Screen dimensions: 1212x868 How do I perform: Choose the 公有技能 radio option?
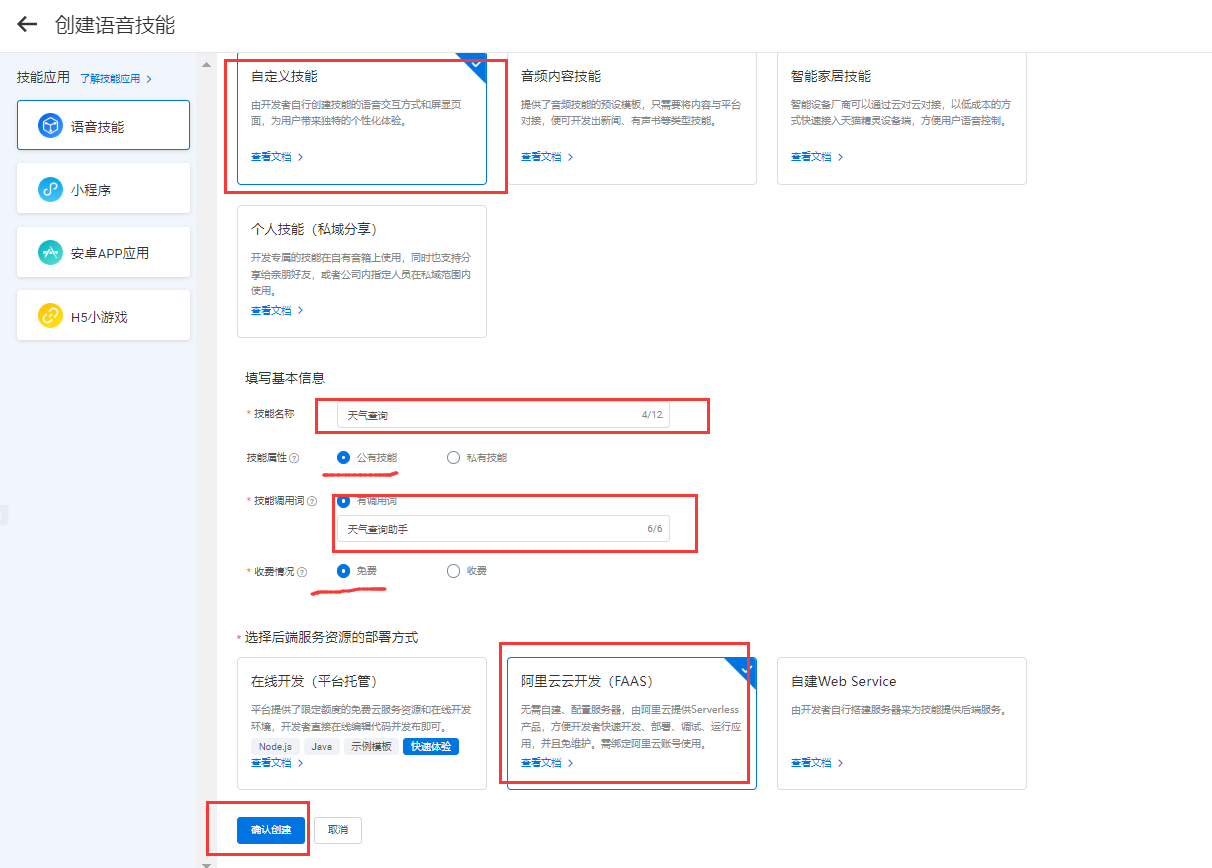[344, 457]
